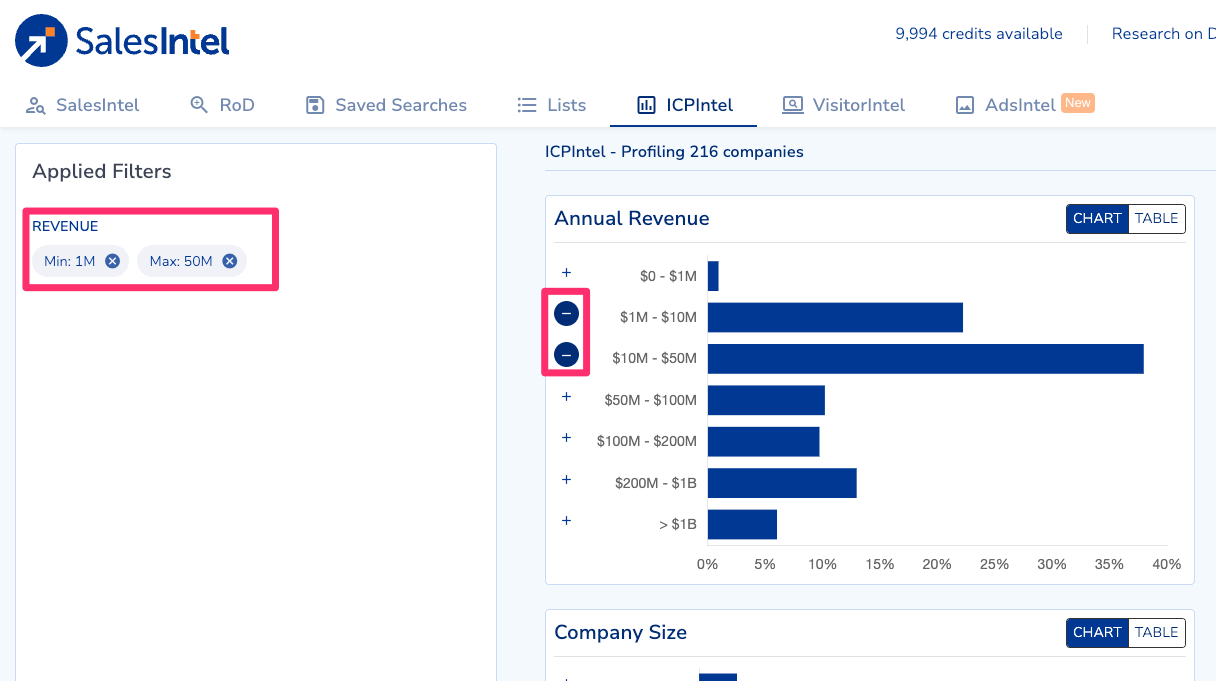Screen dimensions: 1216x681
Task: Open the Saved Searches tab
Action: tap(386, 105)
